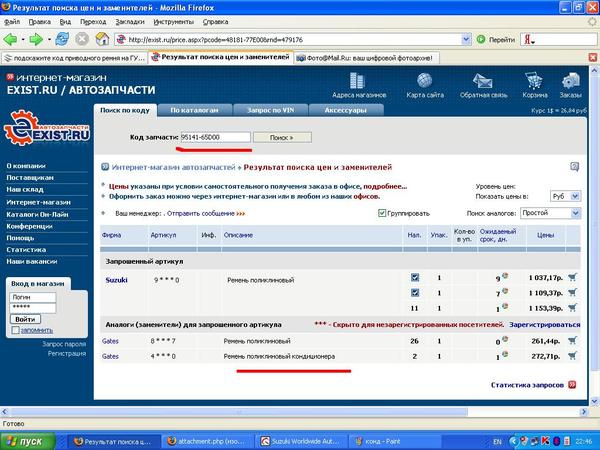Open the О компании sidebar link

pos(26,166)
